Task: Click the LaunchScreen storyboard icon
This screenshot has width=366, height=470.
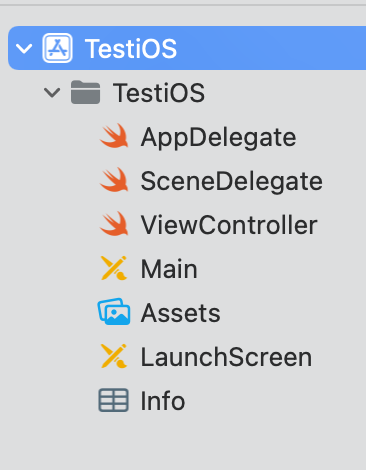Action: [x=114, y=356]
